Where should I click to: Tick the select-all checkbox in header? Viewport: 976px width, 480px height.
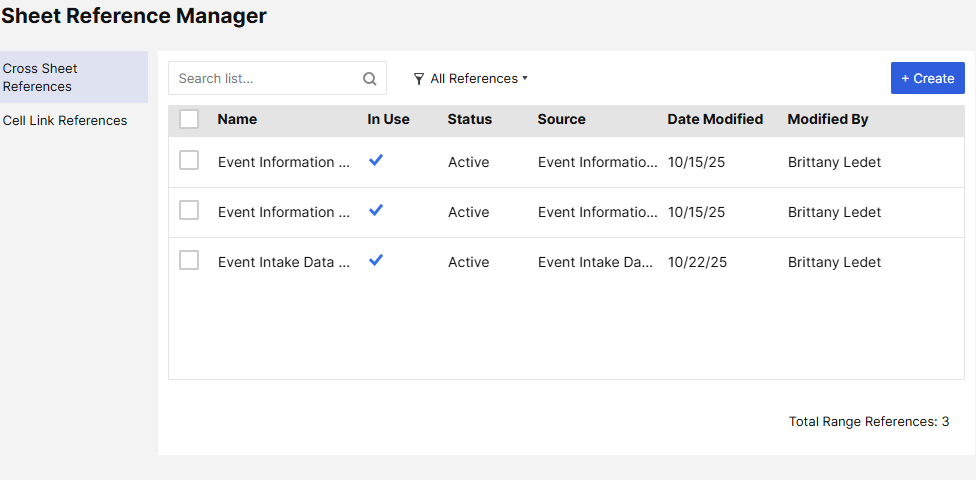pyautogui.click(x=189, y=119)
